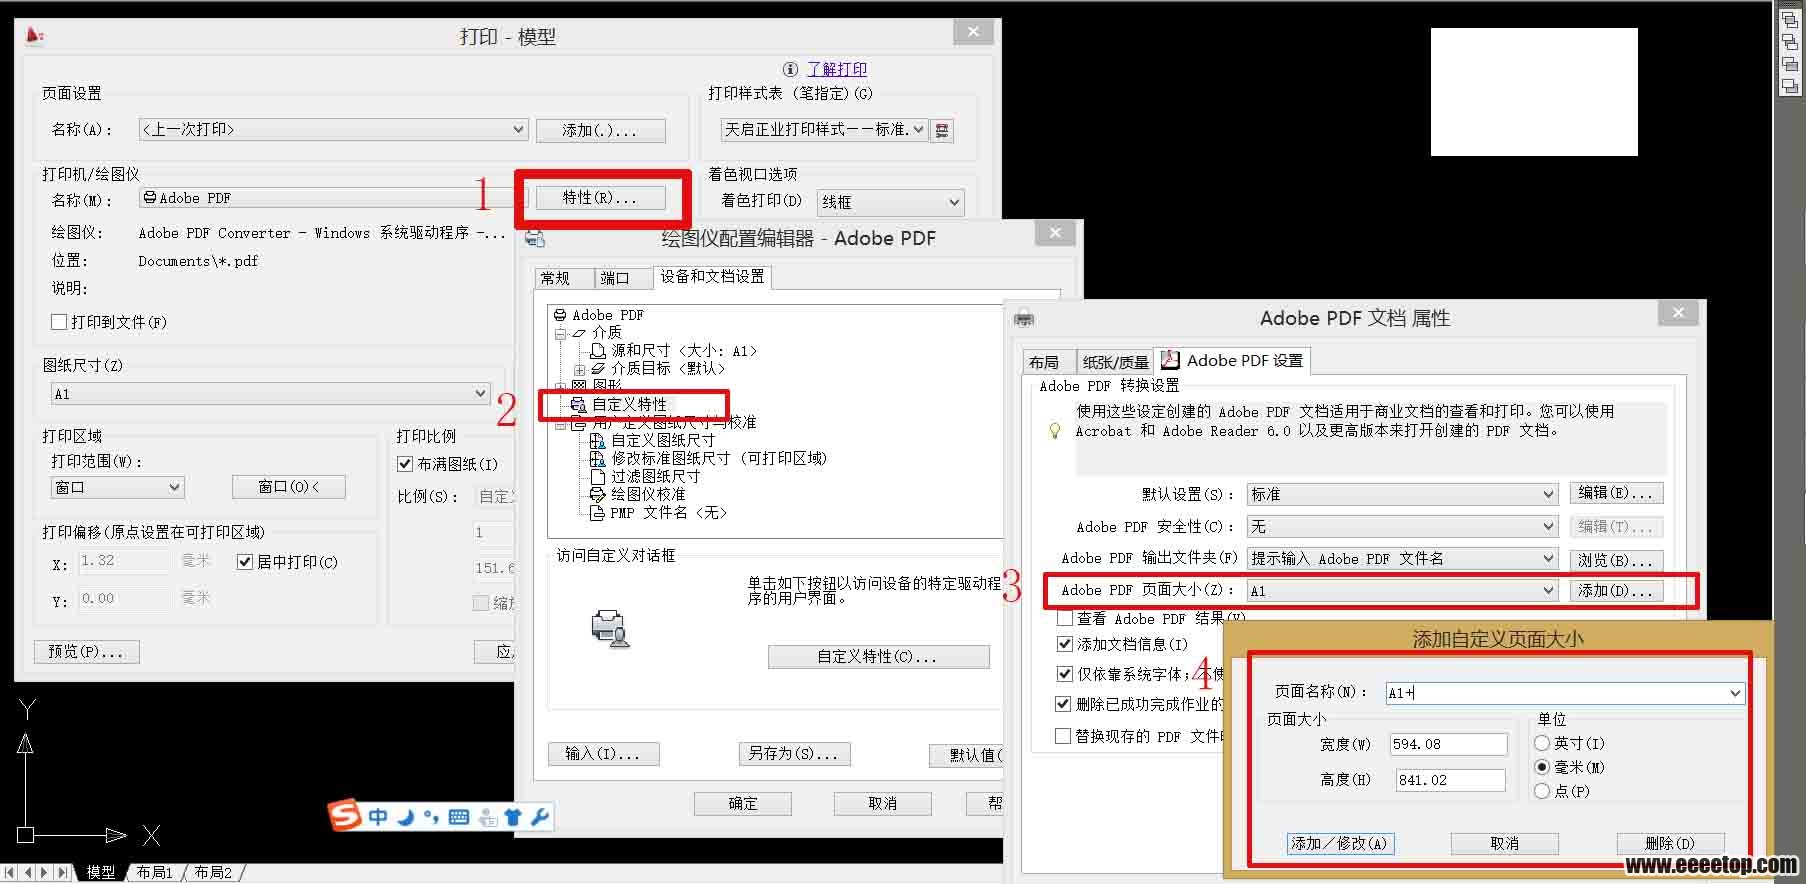Viewport: 1806px width, 884px height.
Task: Click the 自定义特性 printer icon in tree
Action: [578, 405]
